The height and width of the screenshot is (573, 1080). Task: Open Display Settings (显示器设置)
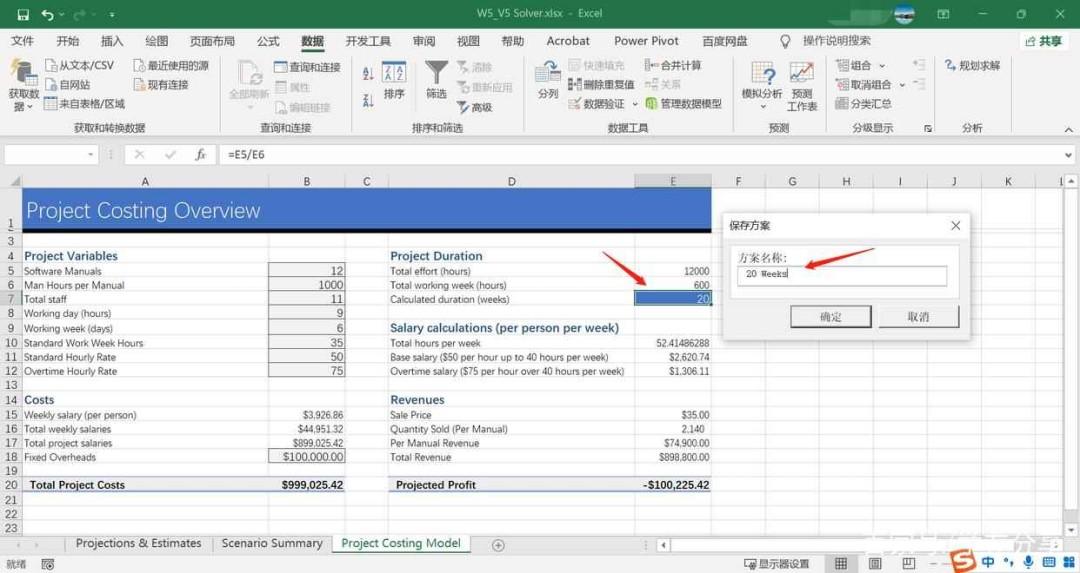point(777,564)
